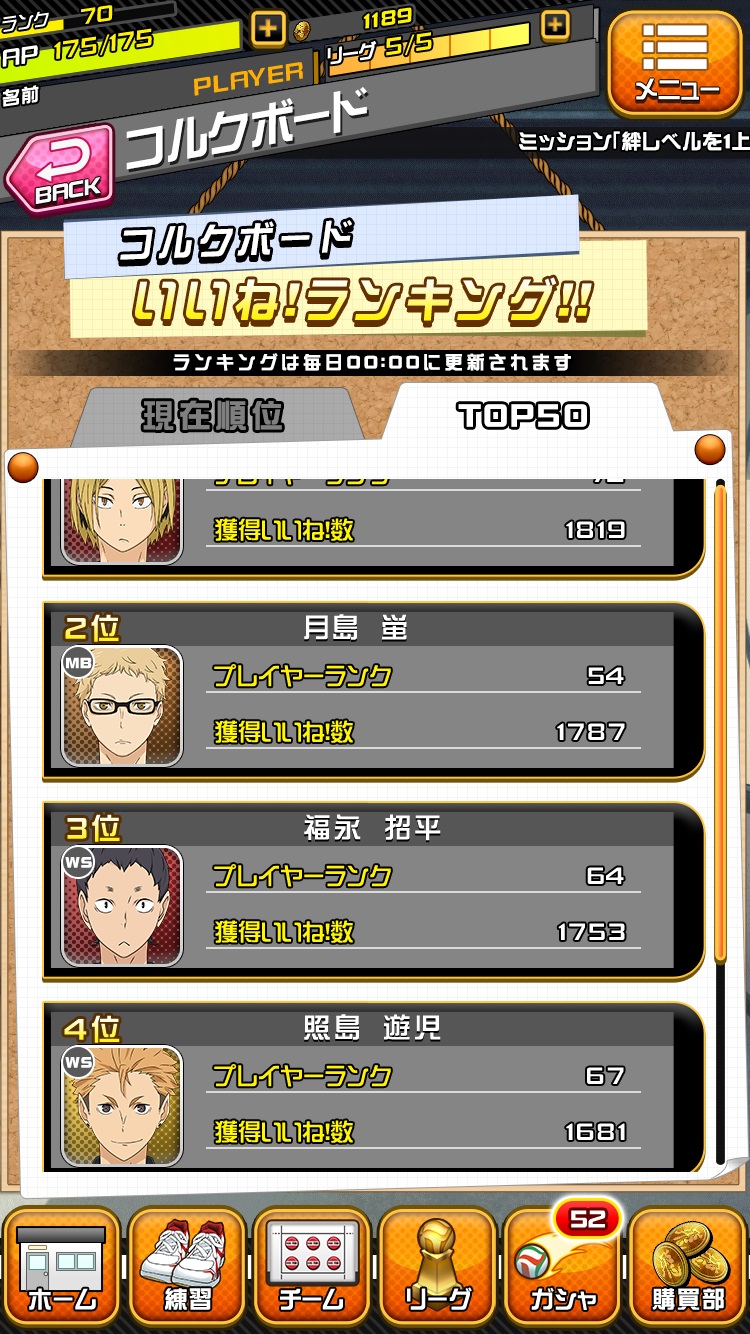
Task: Tap the partially visible top-ranked player portrait
Action: click(x=122, y=521)
